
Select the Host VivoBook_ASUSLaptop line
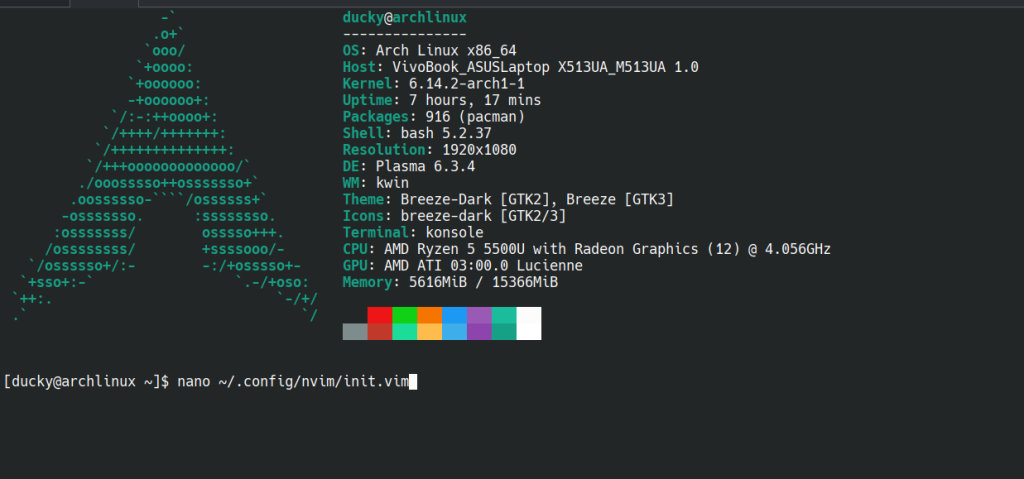point(520,67)
